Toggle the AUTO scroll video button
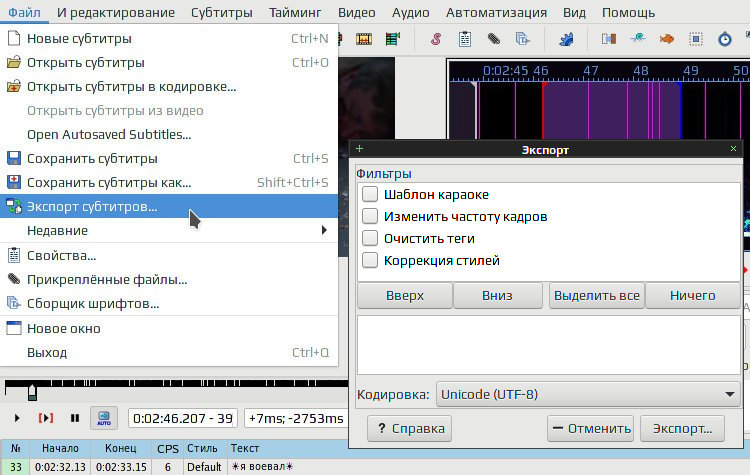The width and height of the screenshot is (750, 475). [104, 418]
